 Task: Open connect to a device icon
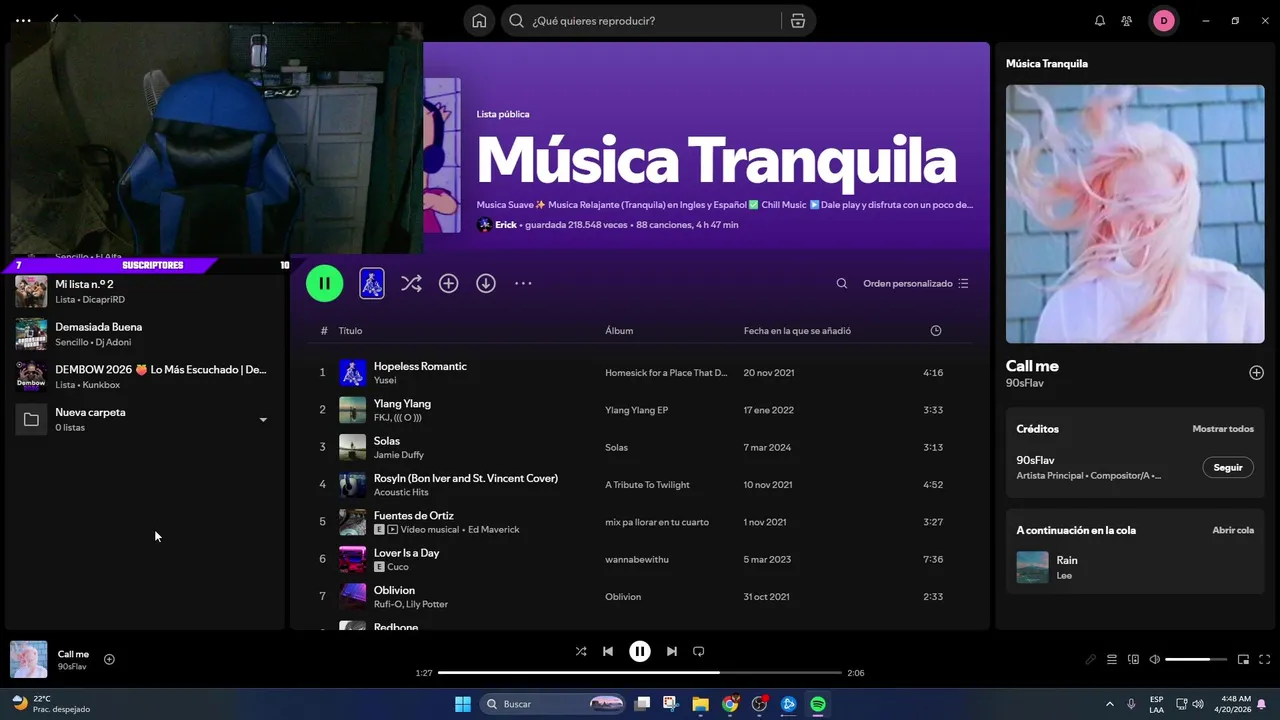(1133, 659)
